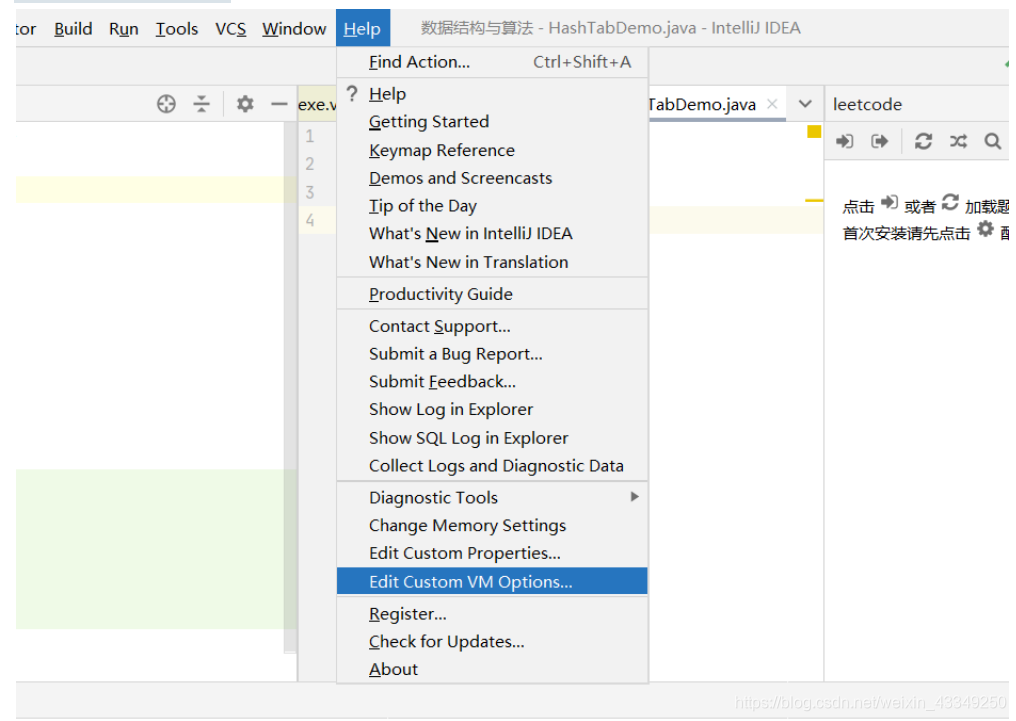Choose What's New in IntelliJ IDEA
This screenshot has height=721, width=1016.
pos(492,234)
